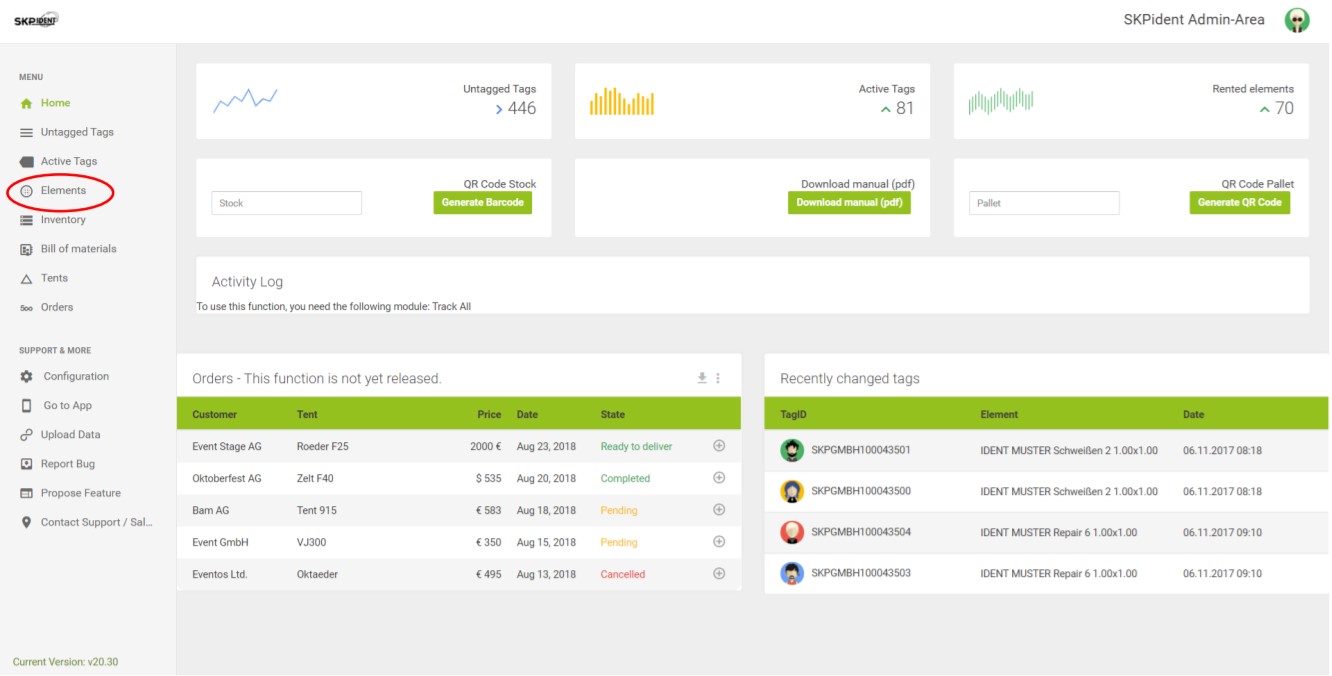
Task: Click the Report Bug sidebar icon
Action: tap(27, 464)
